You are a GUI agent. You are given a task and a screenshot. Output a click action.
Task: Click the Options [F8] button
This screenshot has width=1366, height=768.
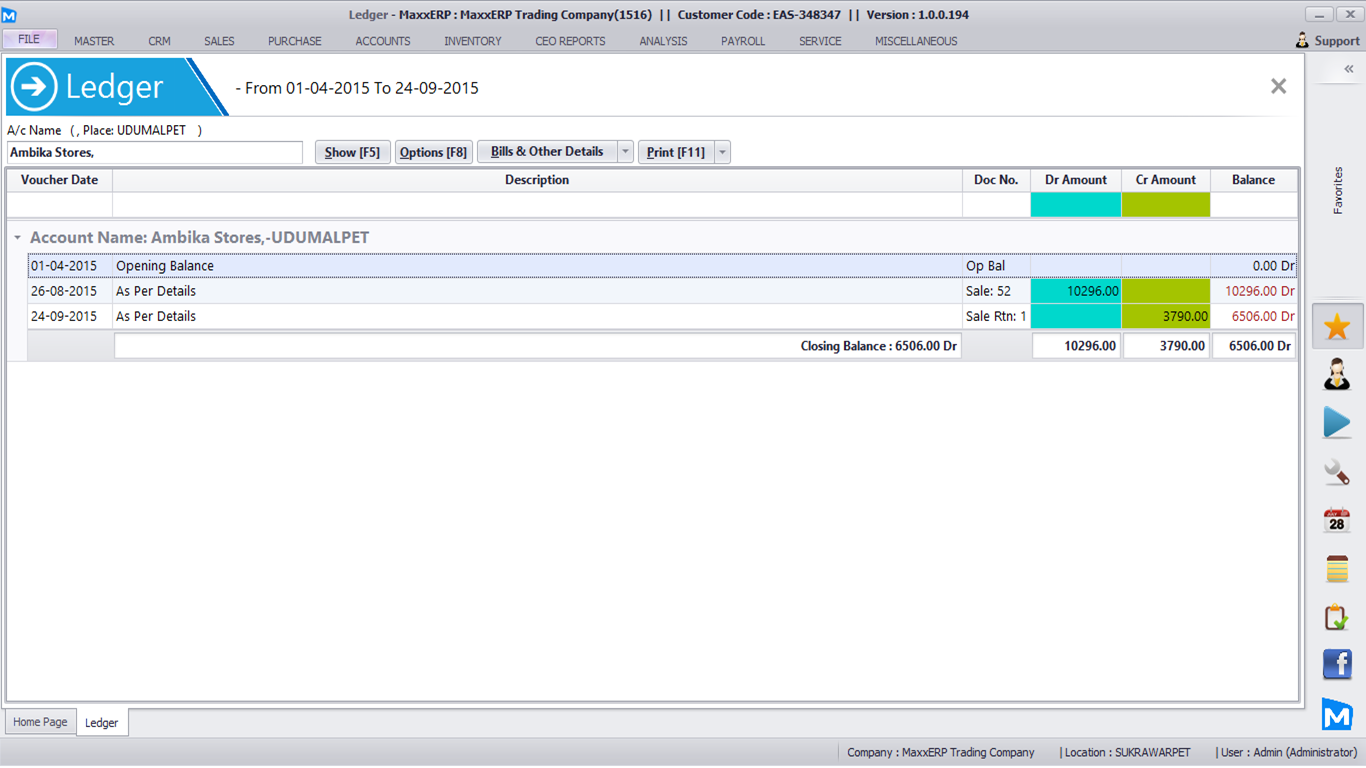point(433,152)
